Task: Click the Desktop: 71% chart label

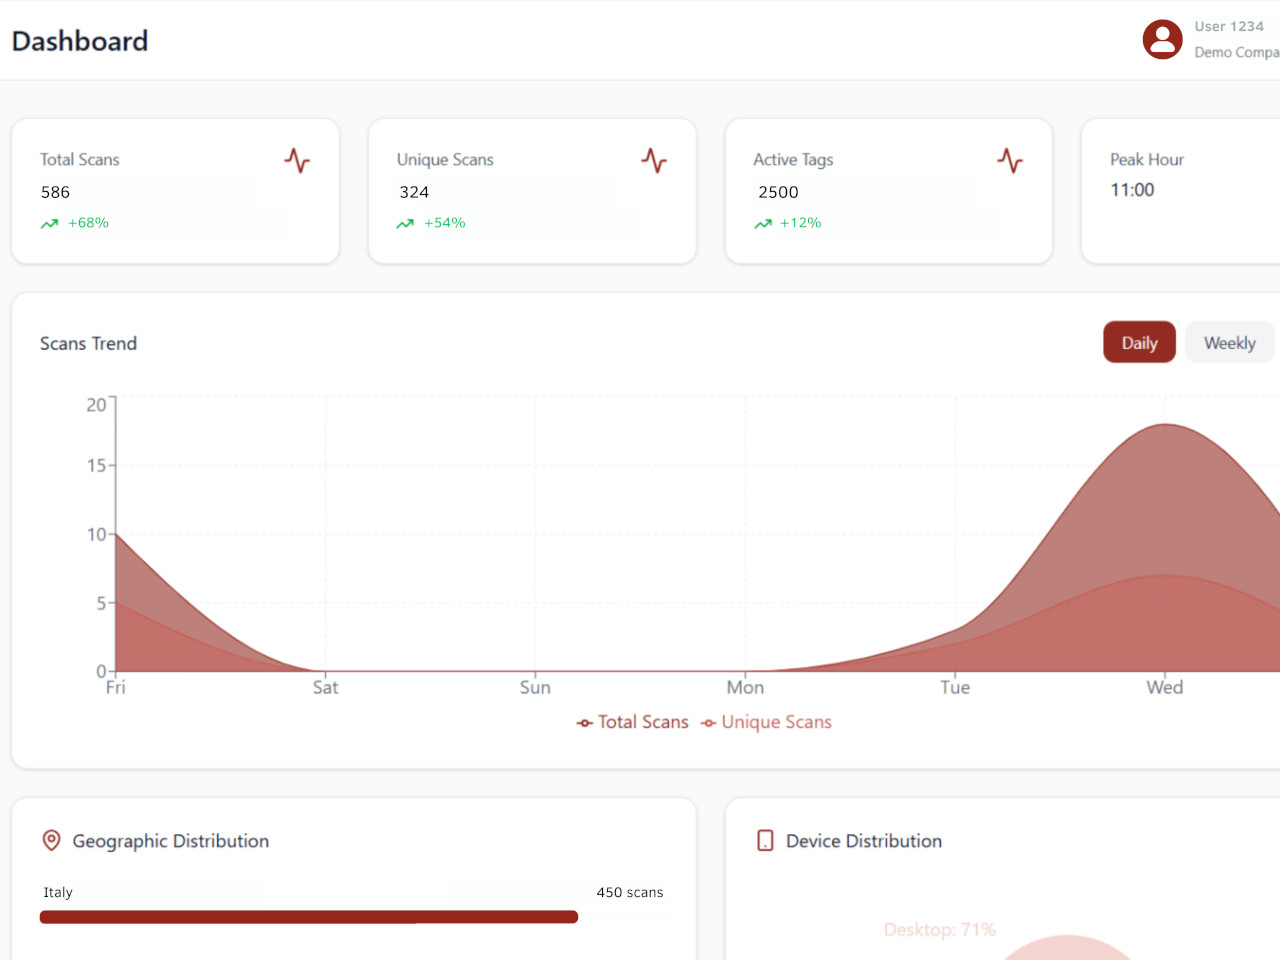Action: pyautogui.click(x=940, y=930)
